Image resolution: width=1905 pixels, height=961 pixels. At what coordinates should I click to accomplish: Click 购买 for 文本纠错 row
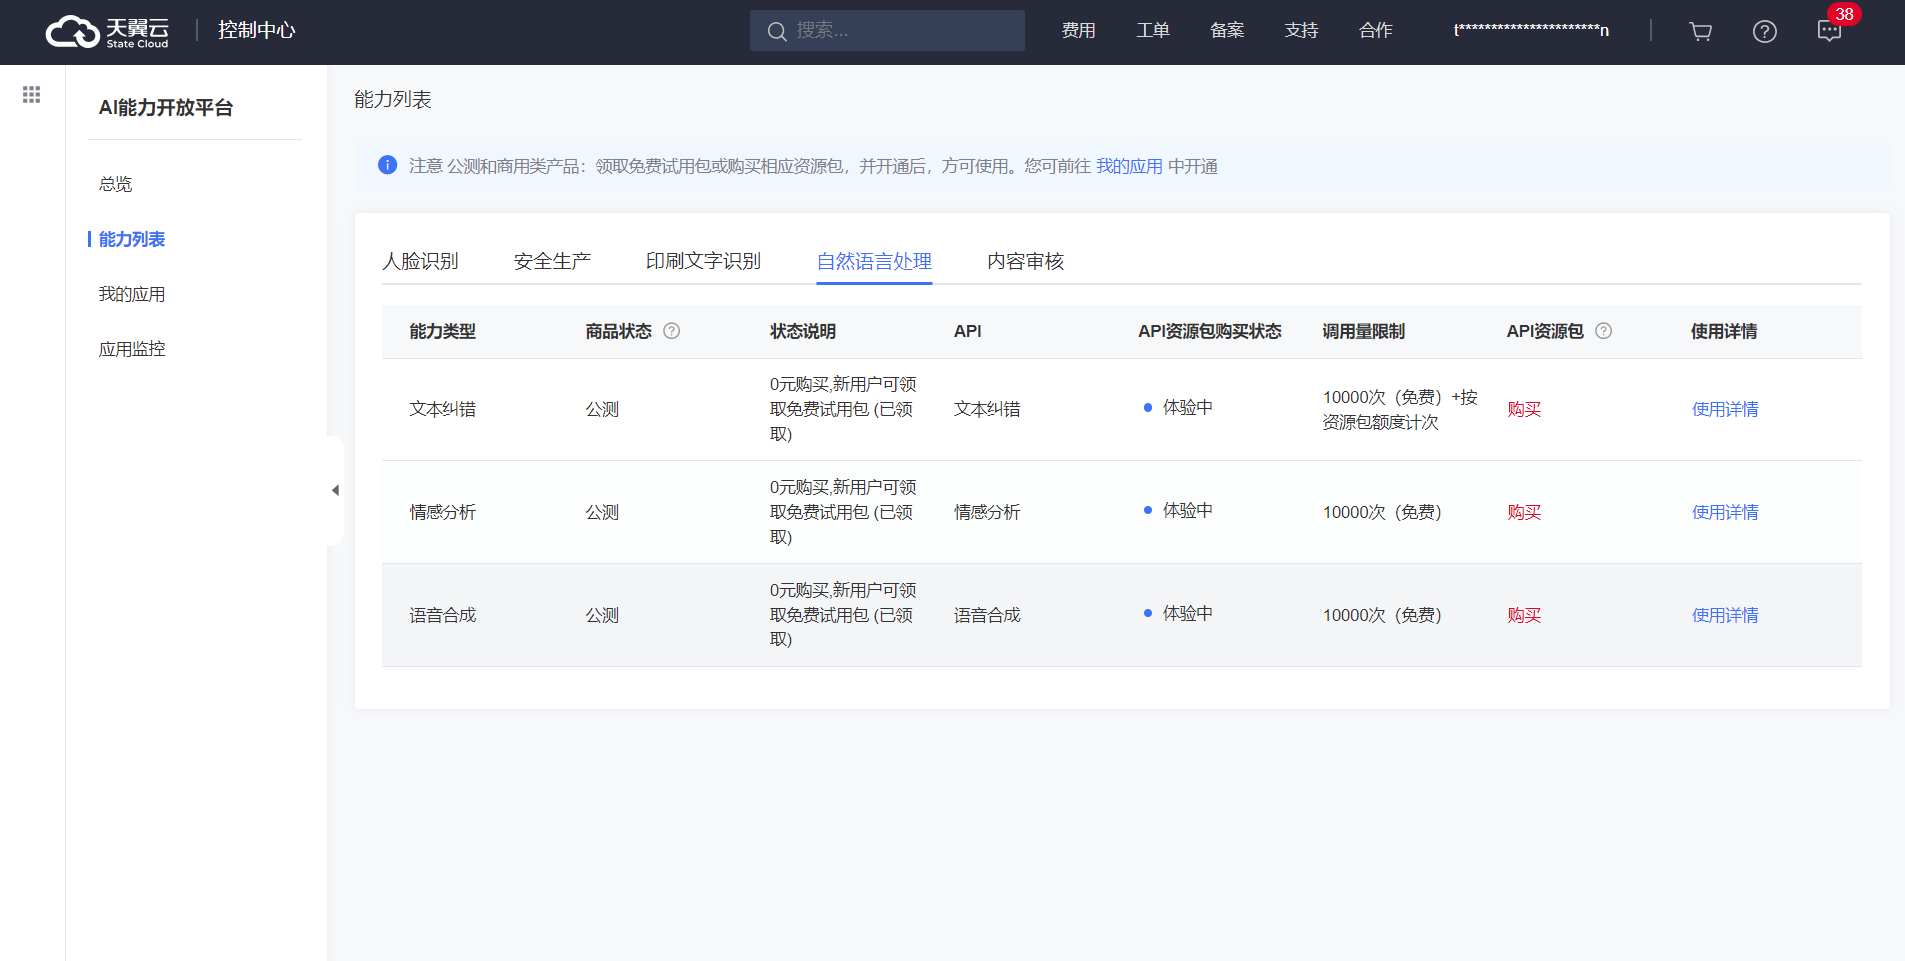coord(1524,409)
